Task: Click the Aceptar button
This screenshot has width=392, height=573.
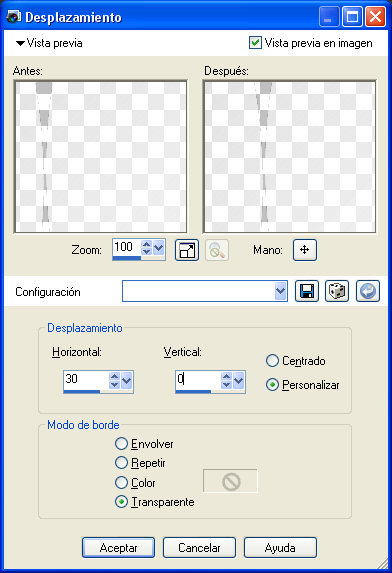Action: 118,547
